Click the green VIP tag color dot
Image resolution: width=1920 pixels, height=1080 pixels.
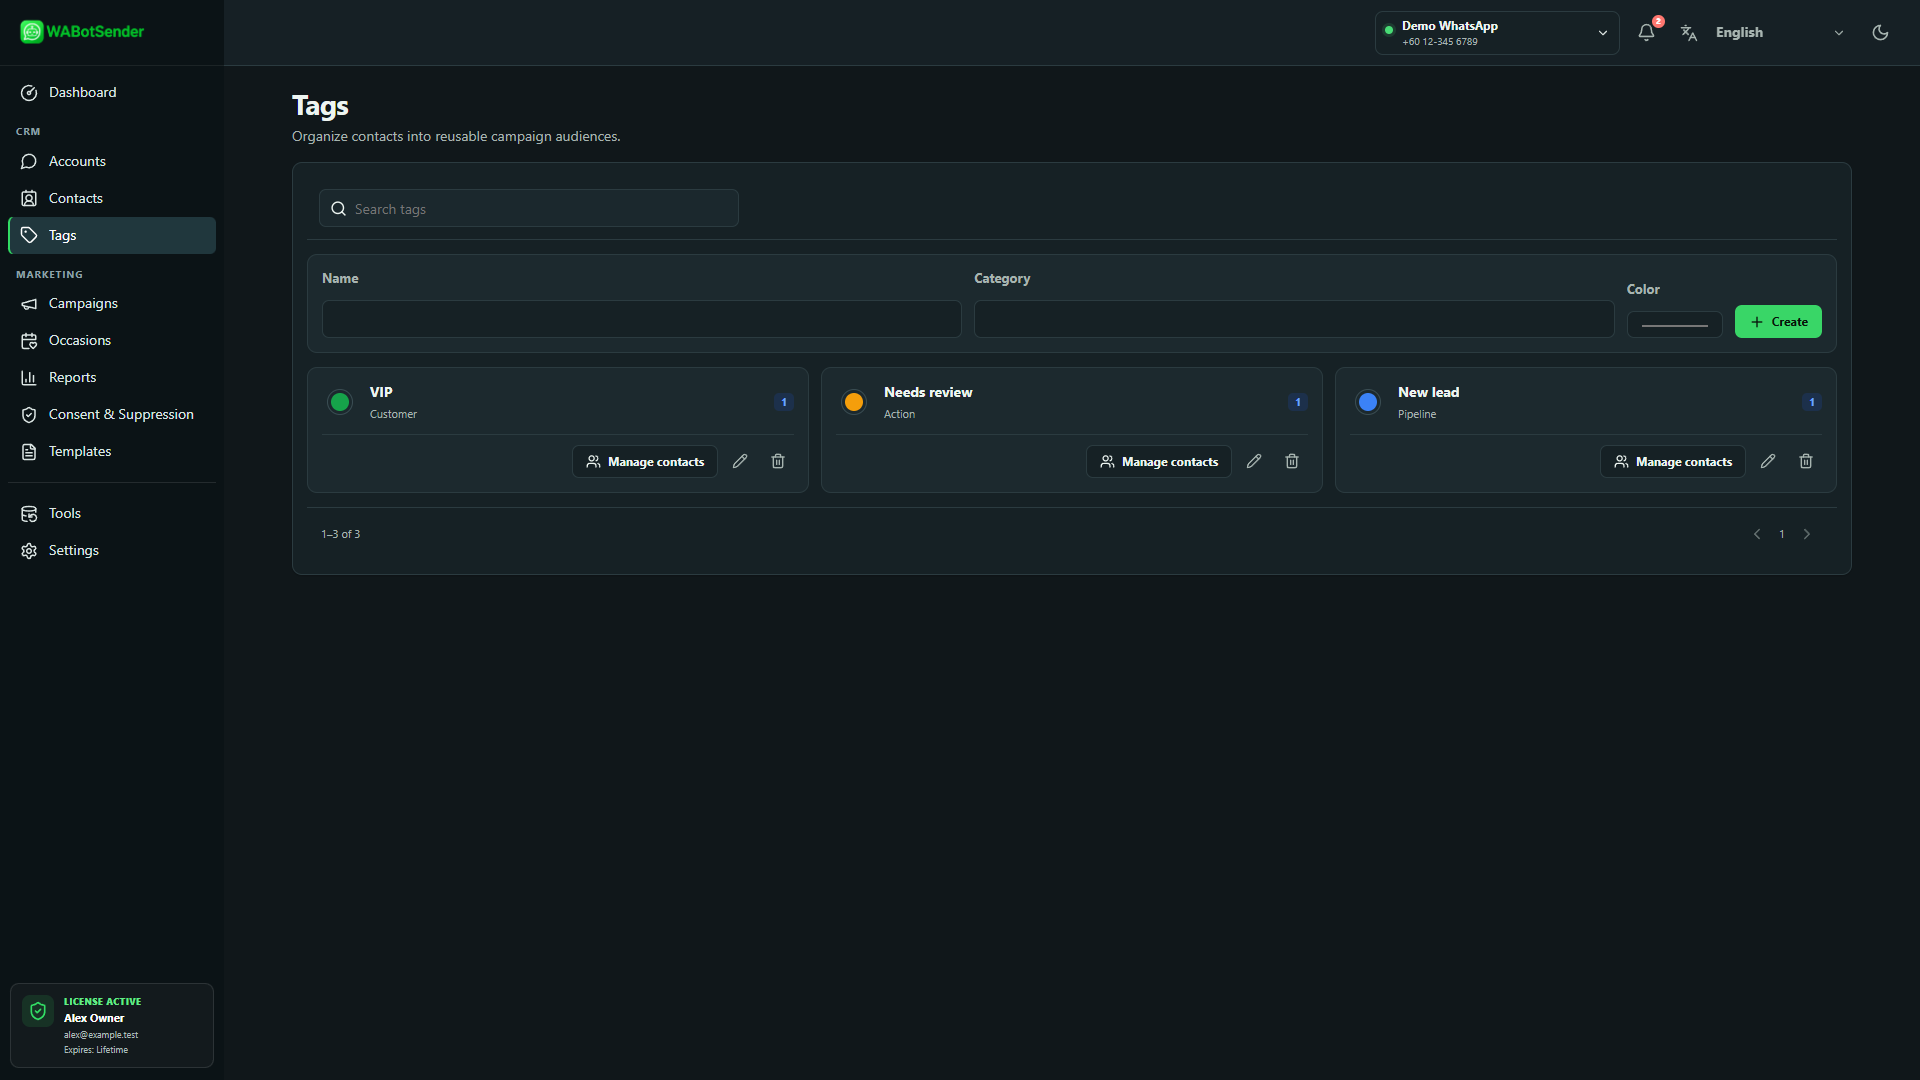click(x=340, y=402)
